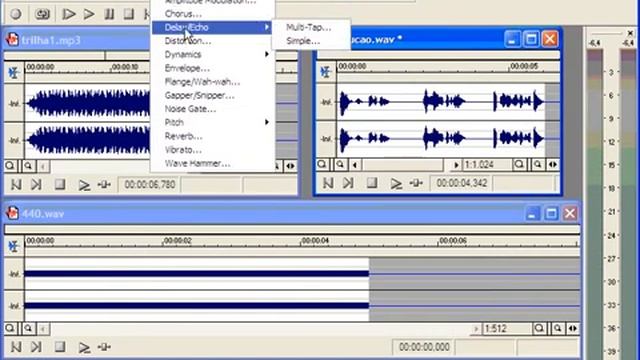Click second level zoom magnifier in locucao.wav

tap(340, 164)
